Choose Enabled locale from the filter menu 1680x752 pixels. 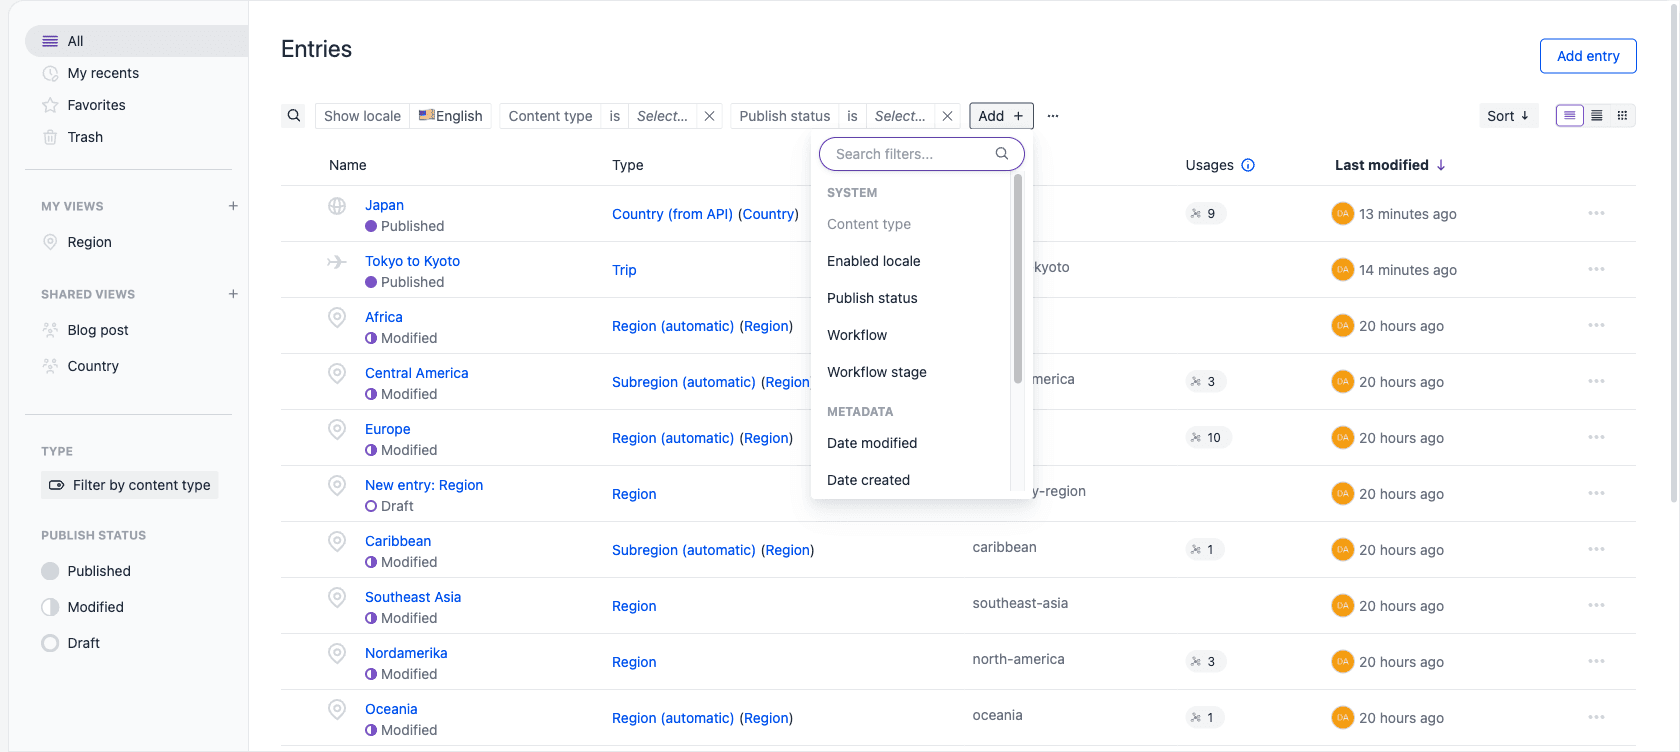click(x=873, y=261)
